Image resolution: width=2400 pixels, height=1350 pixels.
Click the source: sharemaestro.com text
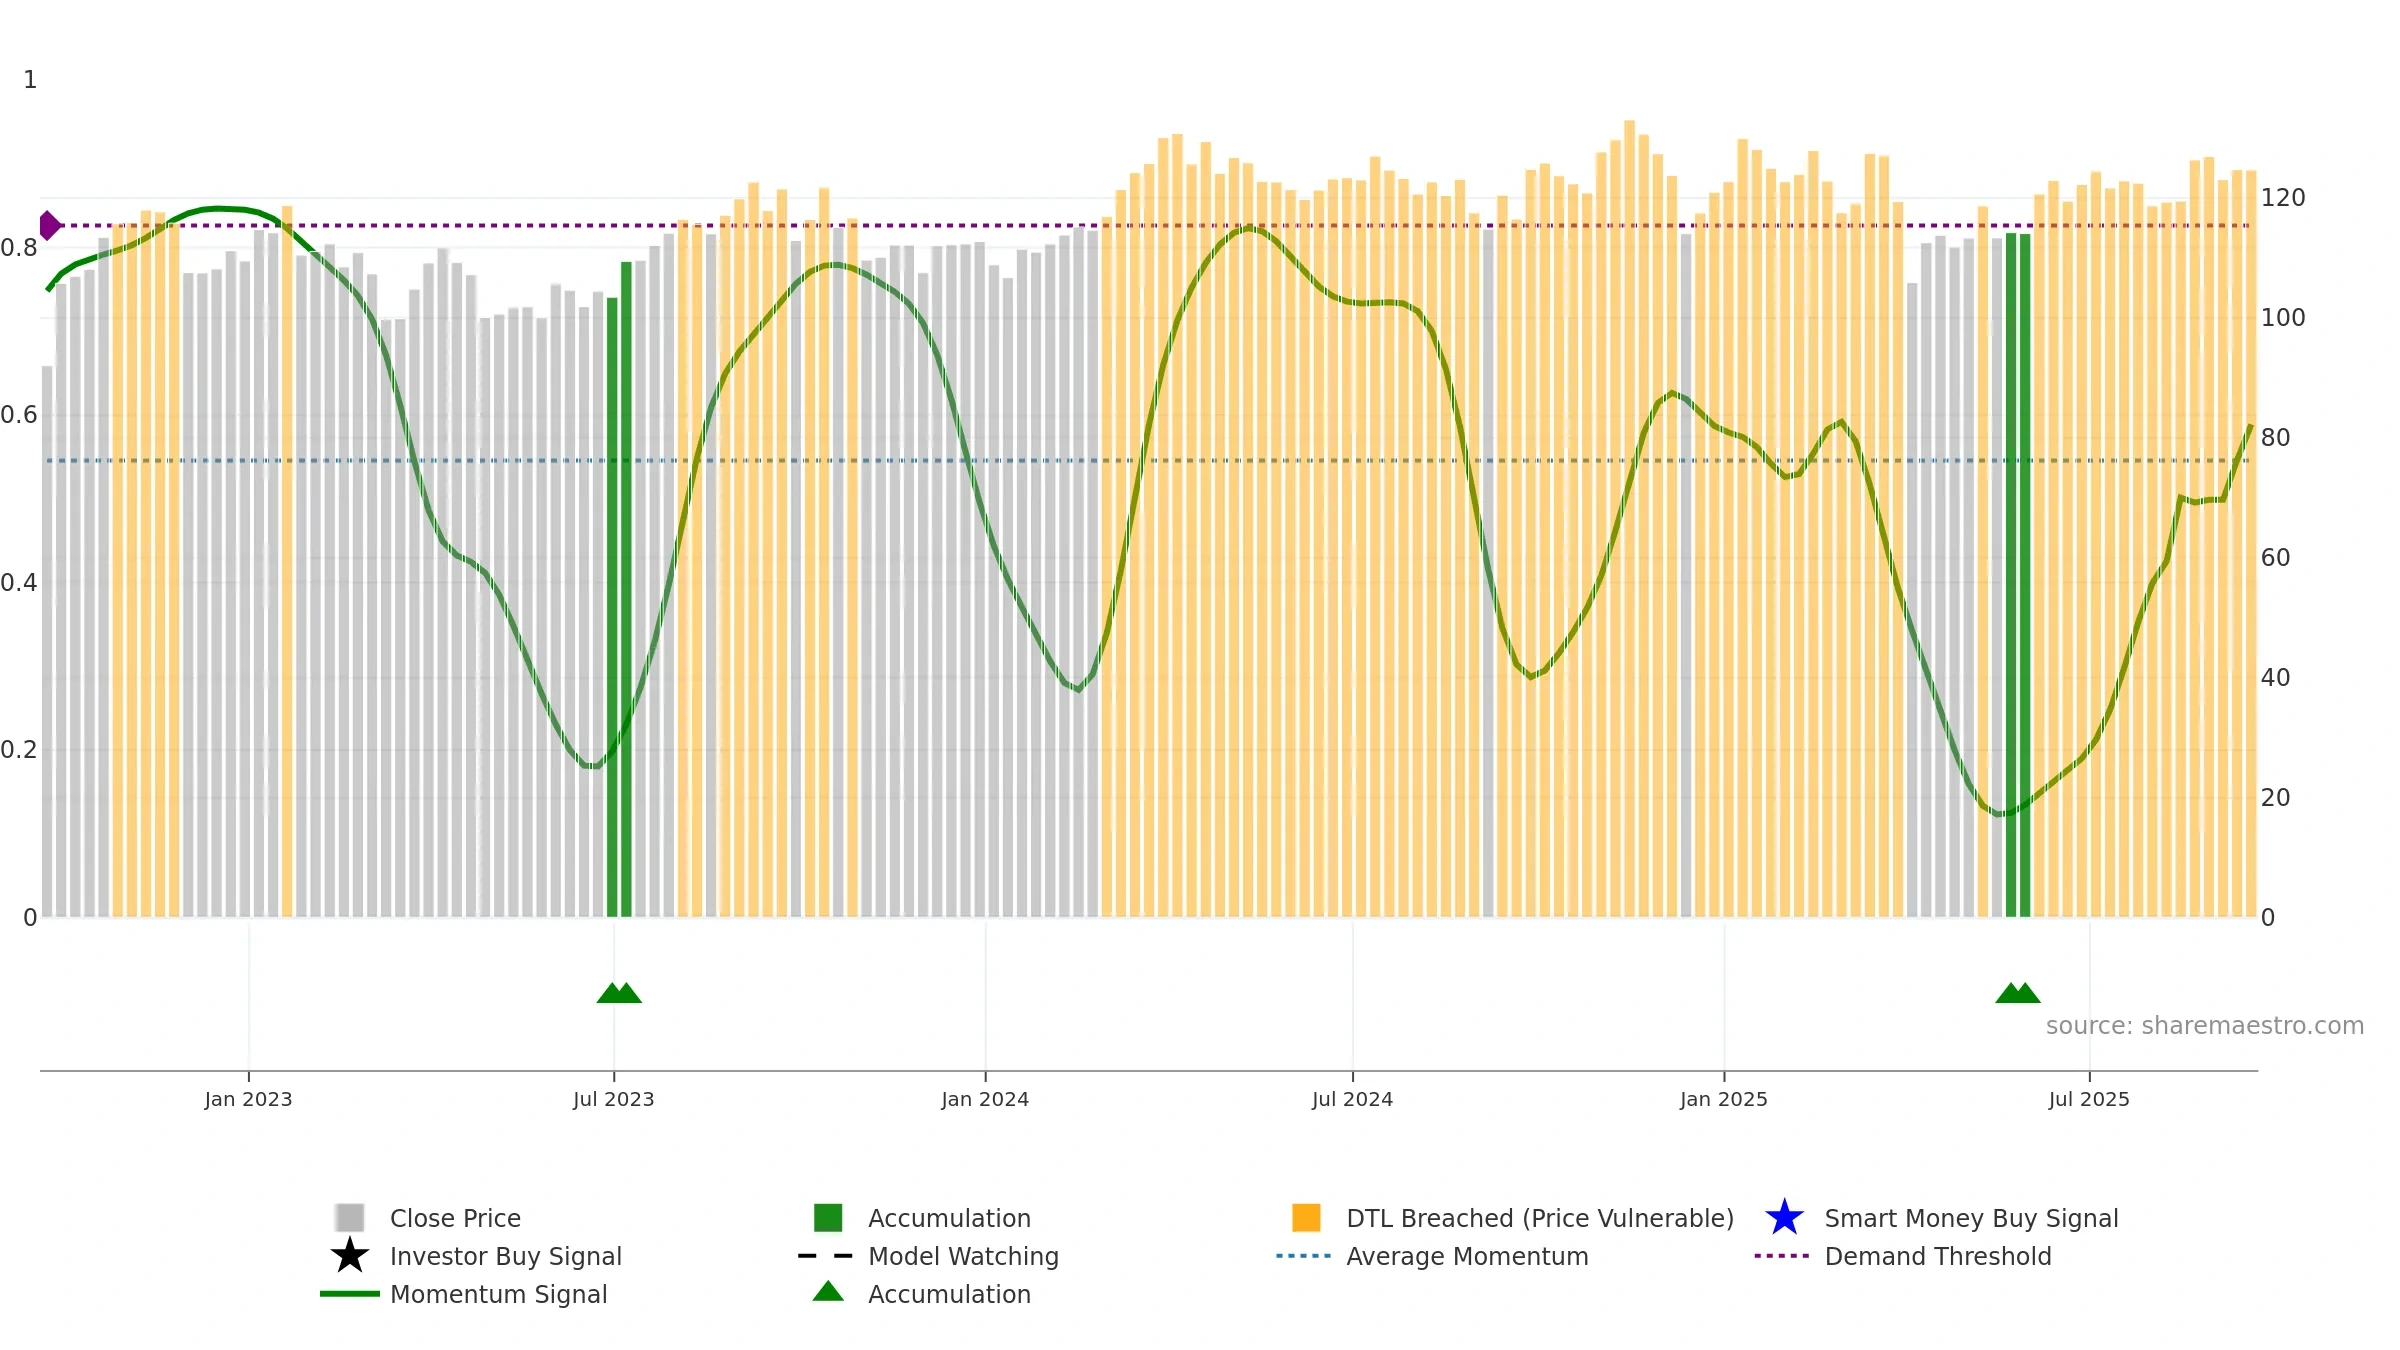[2205, 1026]
